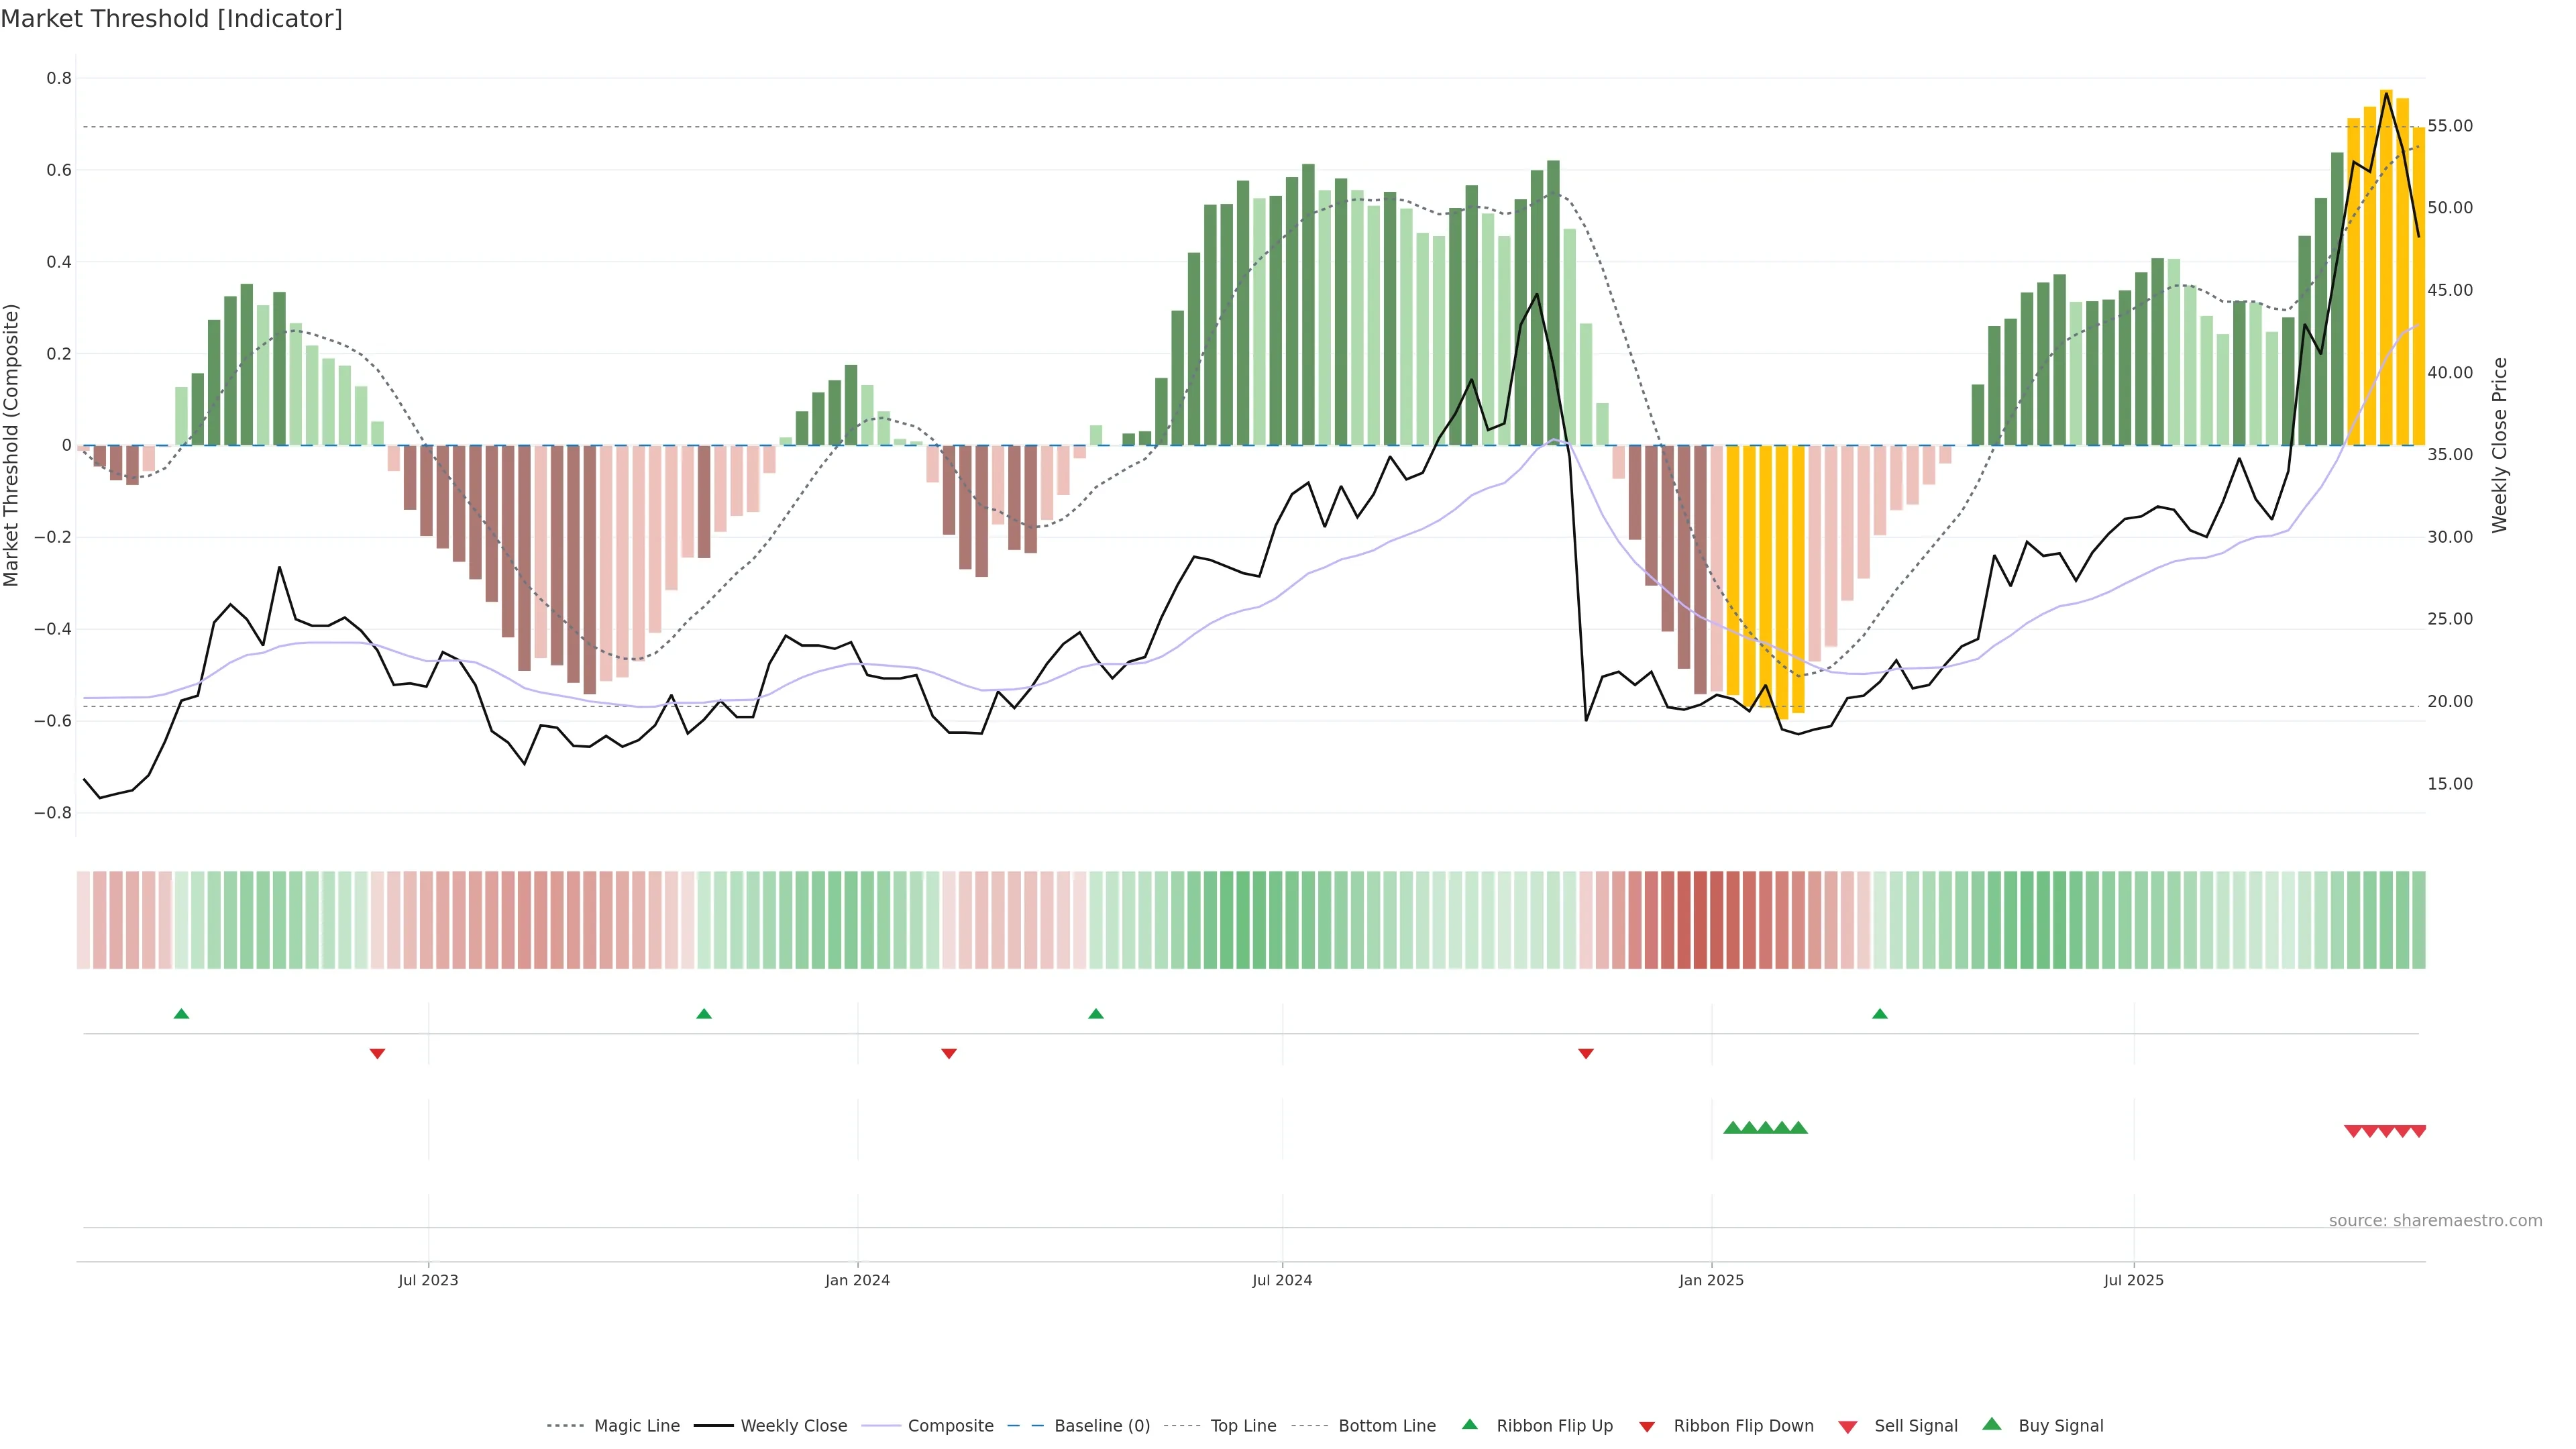Viewport: 2576px width, 1449px height.
Task: Click the Jan 2025 axis label
Action: 1711,1280
